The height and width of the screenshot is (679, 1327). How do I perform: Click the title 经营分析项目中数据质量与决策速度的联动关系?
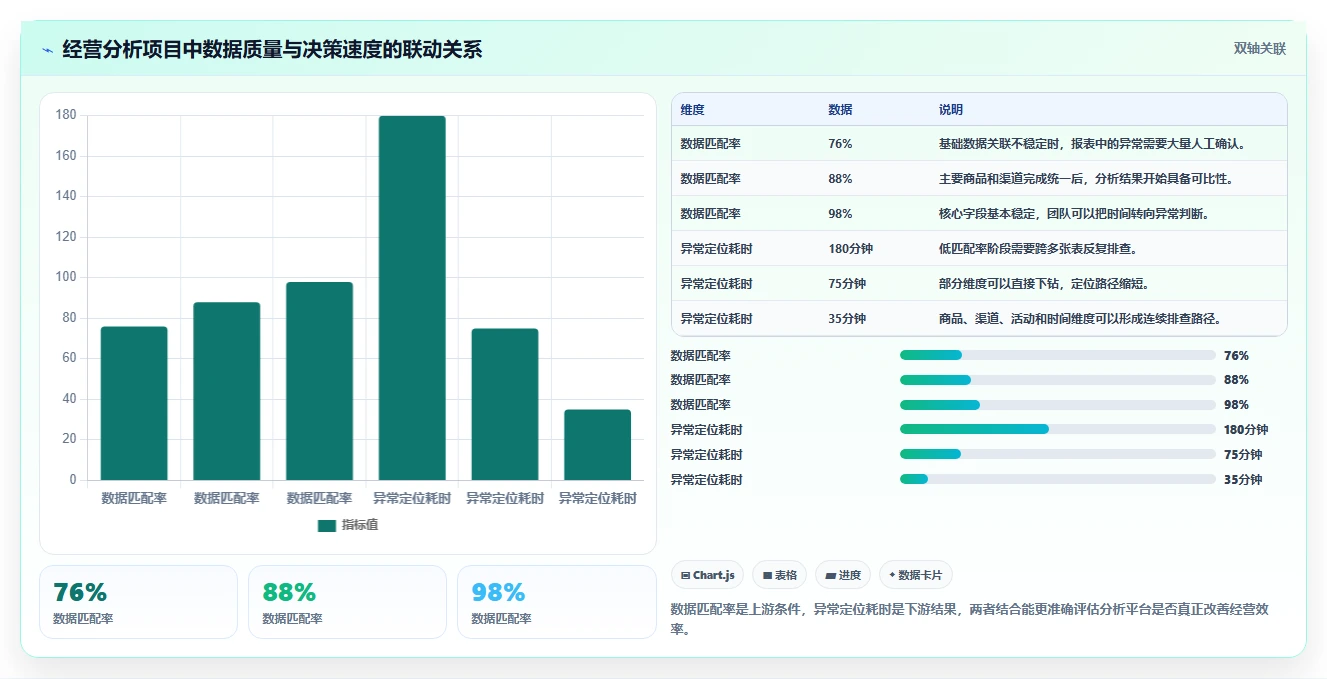(x=272, y=49)
